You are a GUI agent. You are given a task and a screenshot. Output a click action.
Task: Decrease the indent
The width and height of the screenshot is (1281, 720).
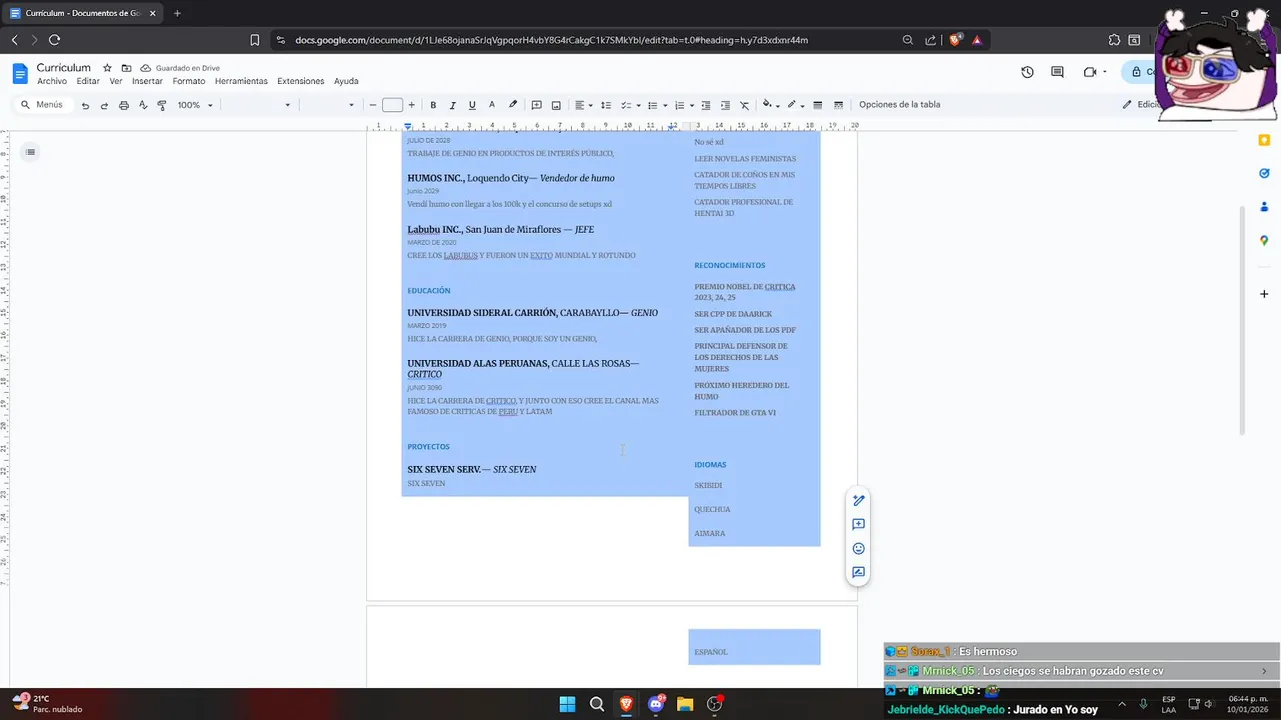click(706, 105)
